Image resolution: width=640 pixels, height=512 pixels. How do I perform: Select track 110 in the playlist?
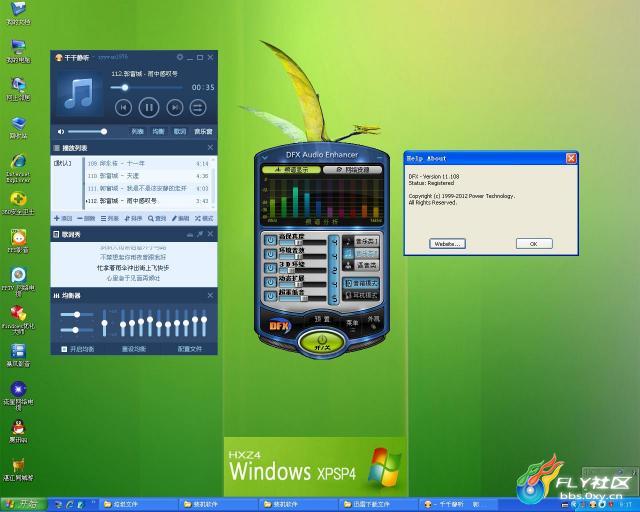(x=148, y=176)
